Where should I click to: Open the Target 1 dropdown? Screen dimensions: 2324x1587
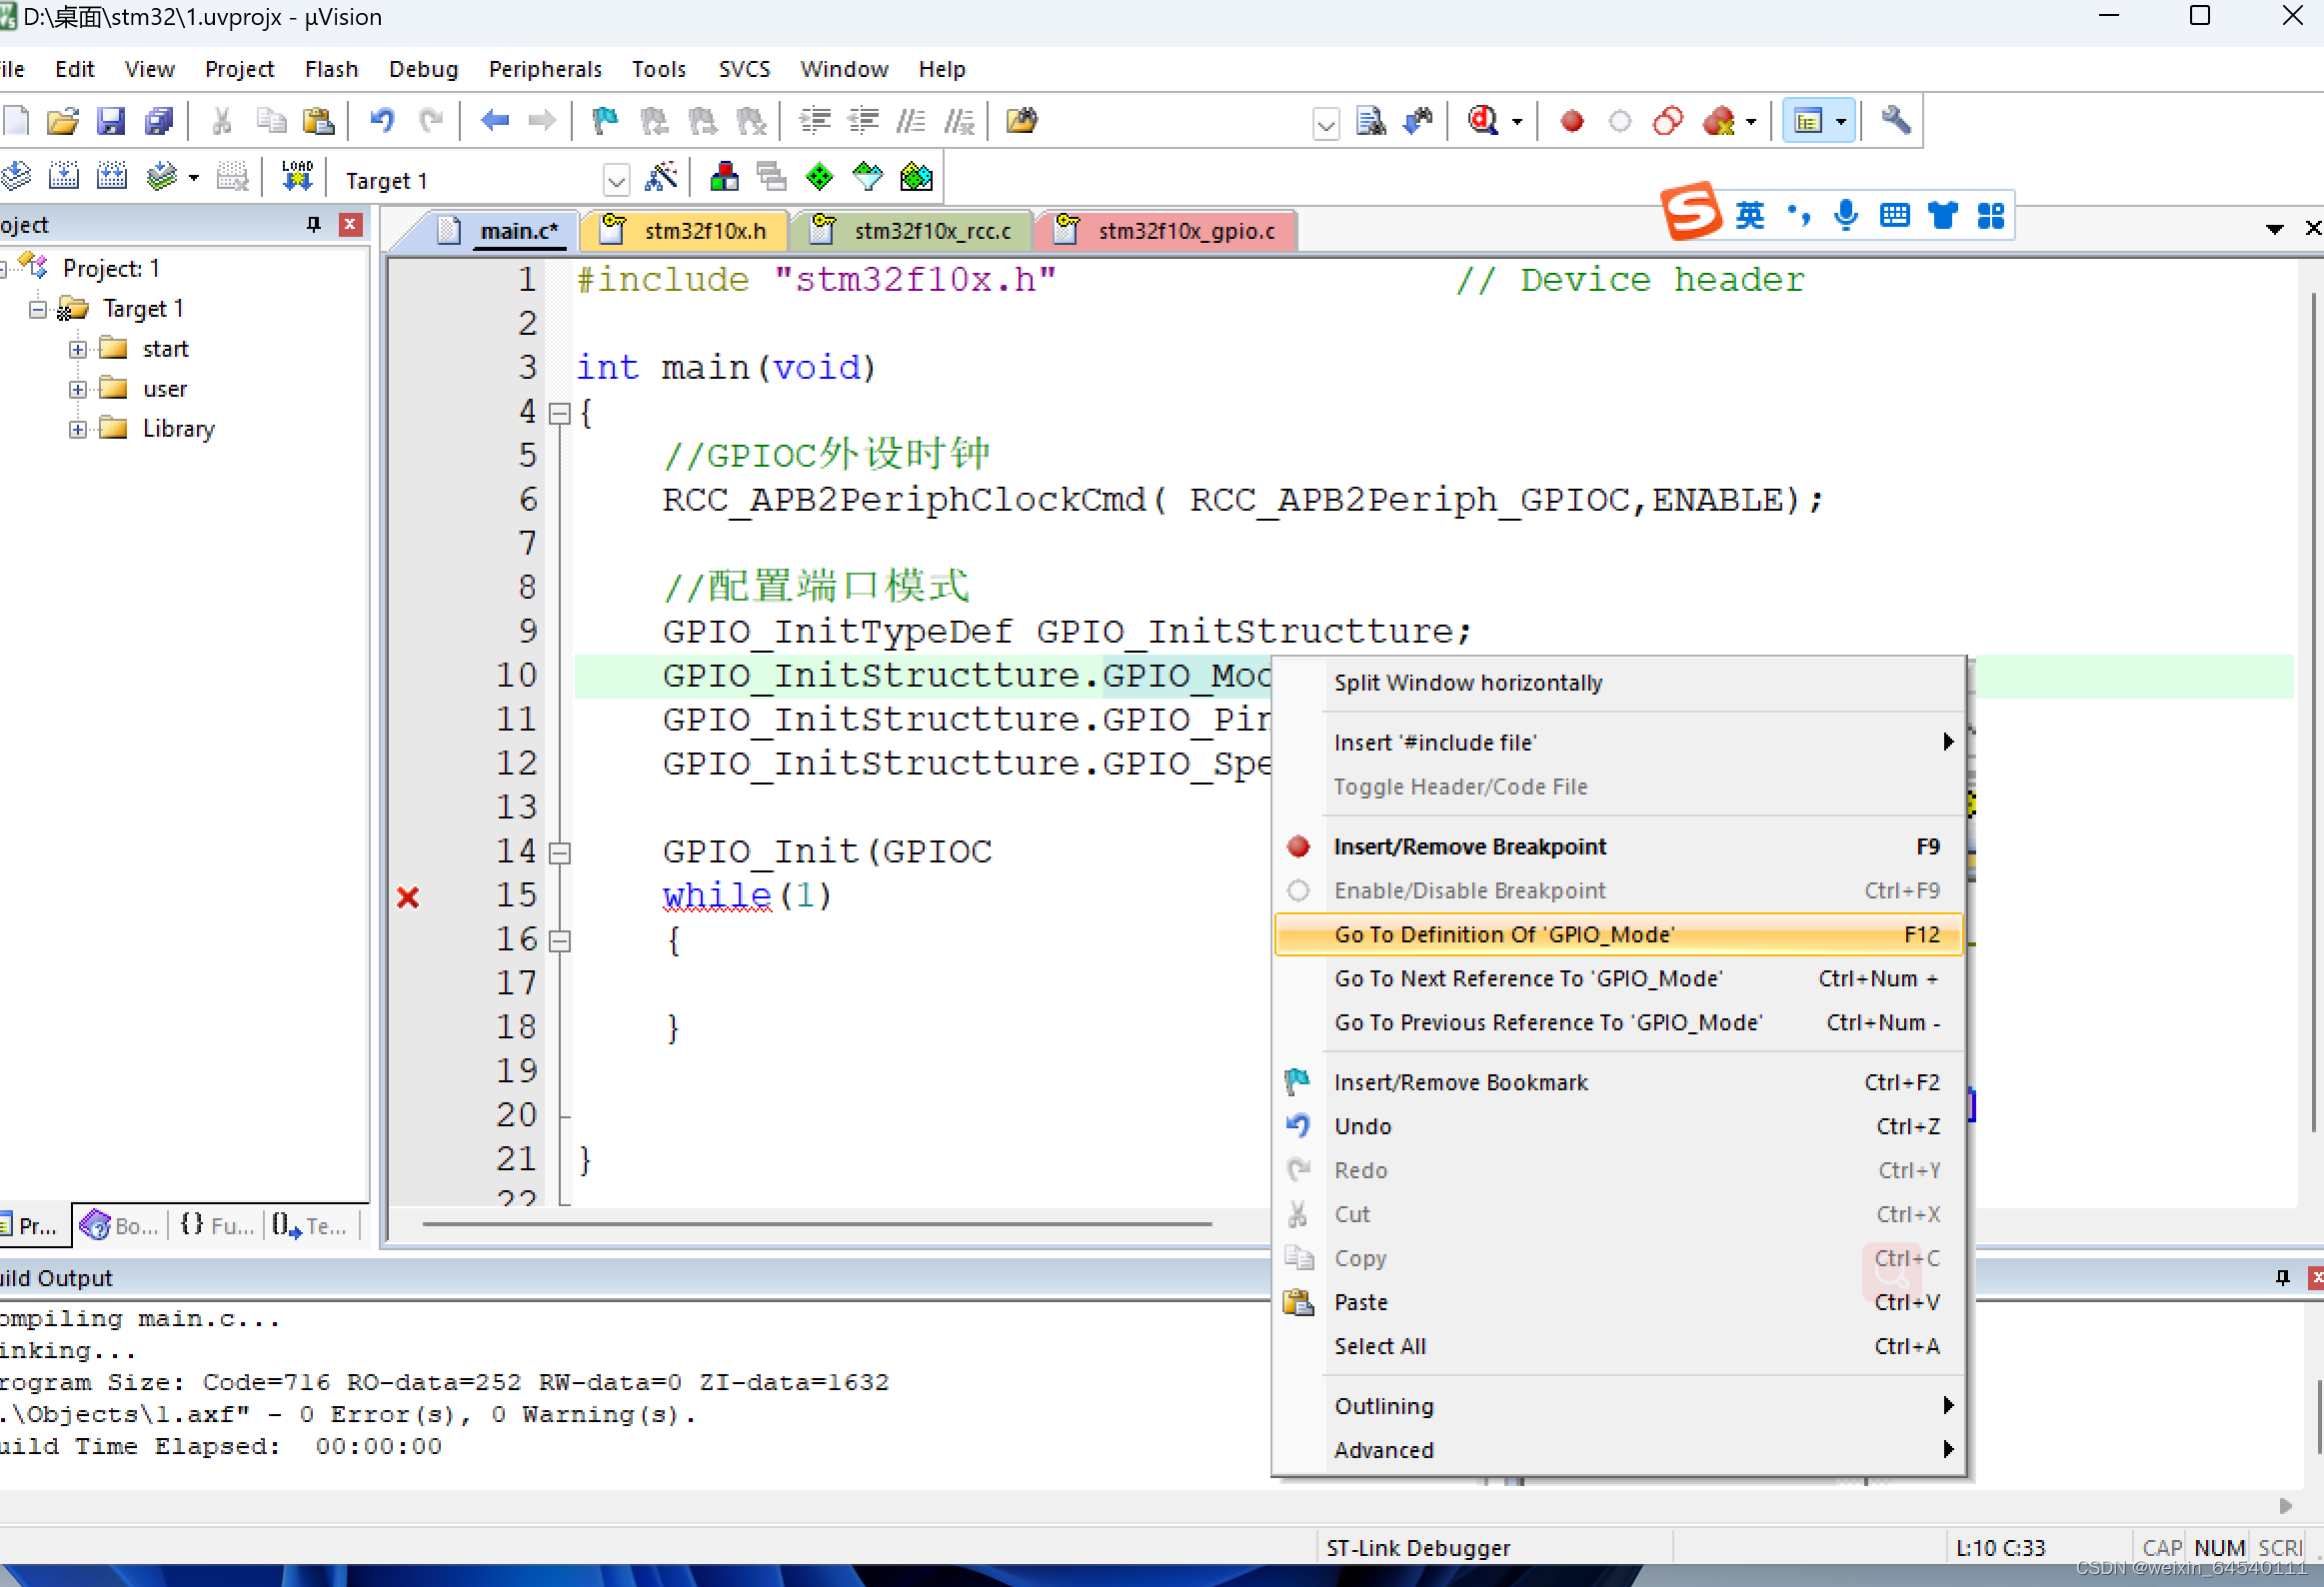(616, 180)
